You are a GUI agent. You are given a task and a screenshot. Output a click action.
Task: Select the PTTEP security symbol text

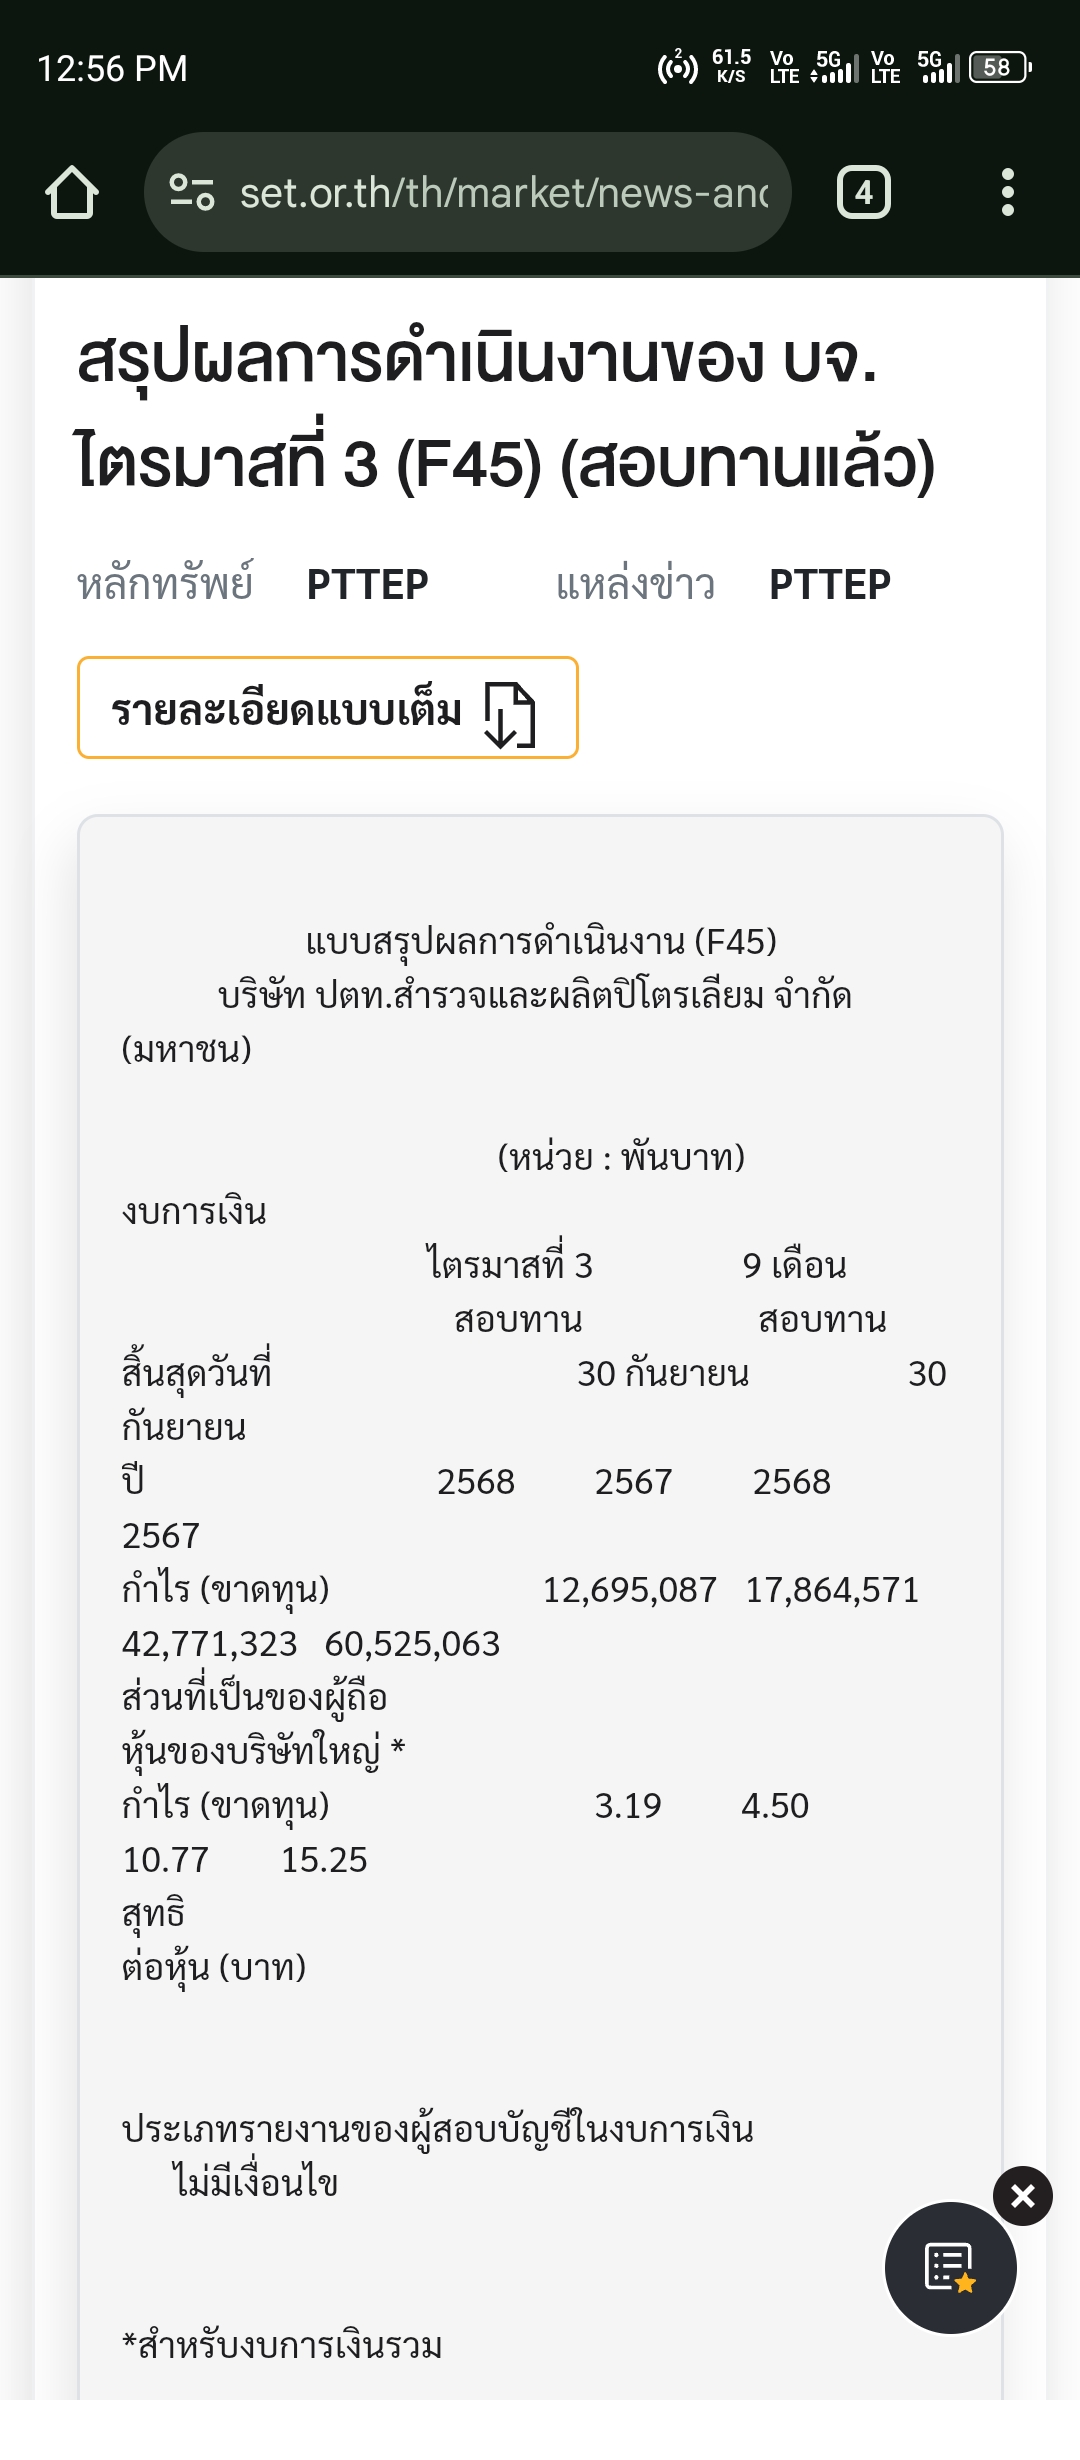[367, 585]
